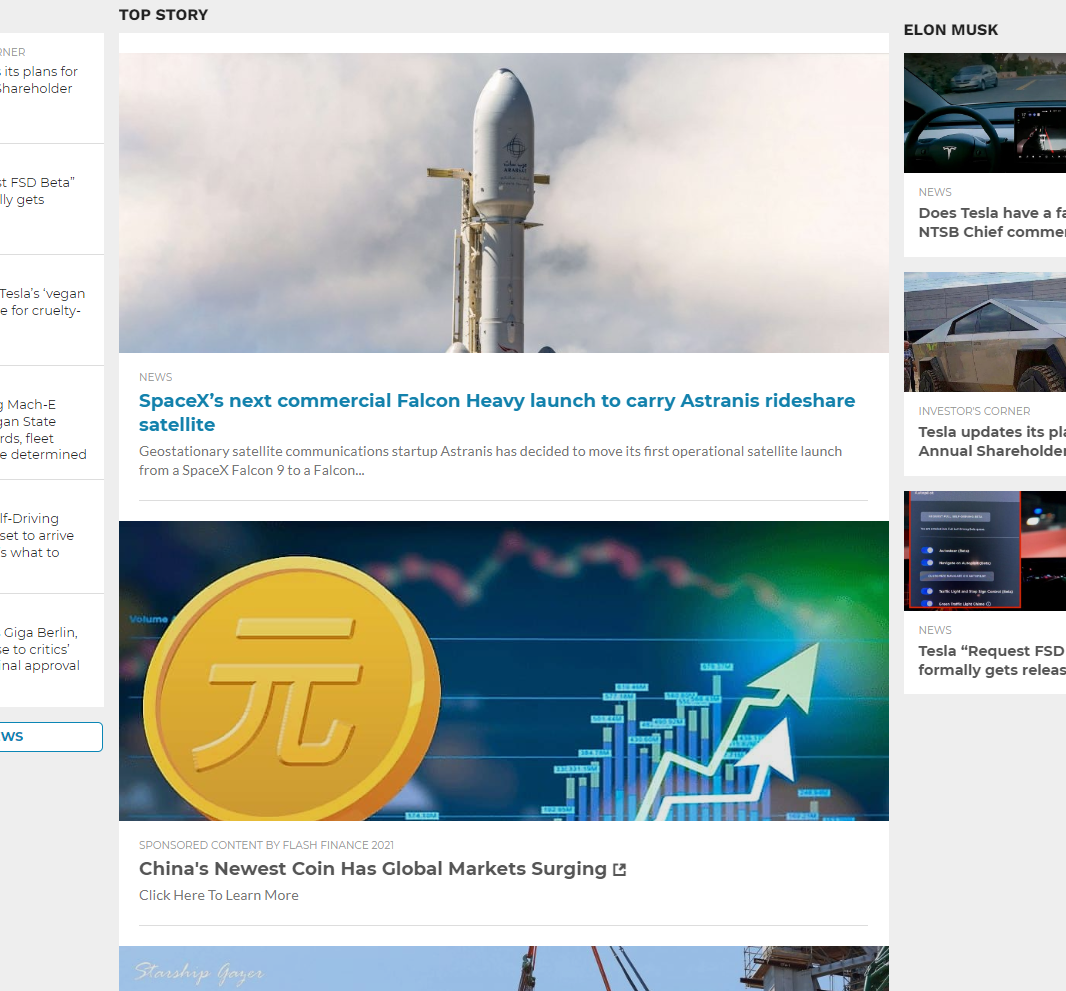Open the SpaceX Falcon Heavy launch headline
1066x991 pixels.
point(497,413)
